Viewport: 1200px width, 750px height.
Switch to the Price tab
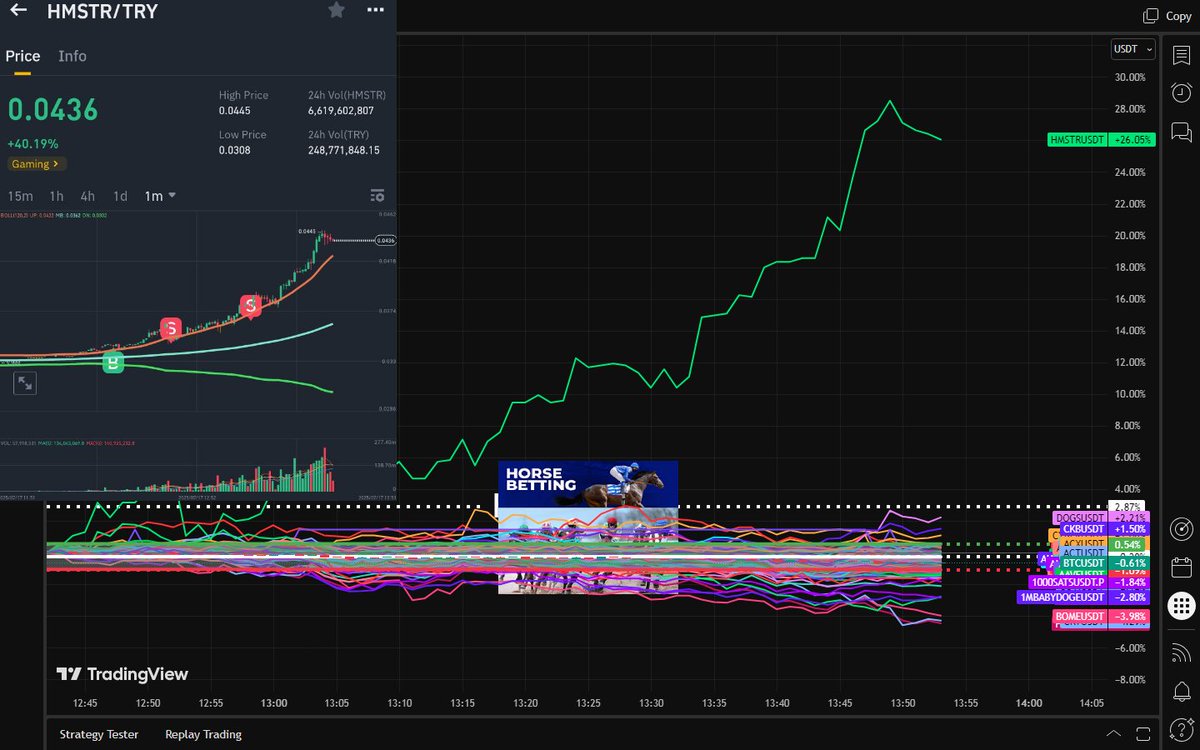[x=23, y=56]
